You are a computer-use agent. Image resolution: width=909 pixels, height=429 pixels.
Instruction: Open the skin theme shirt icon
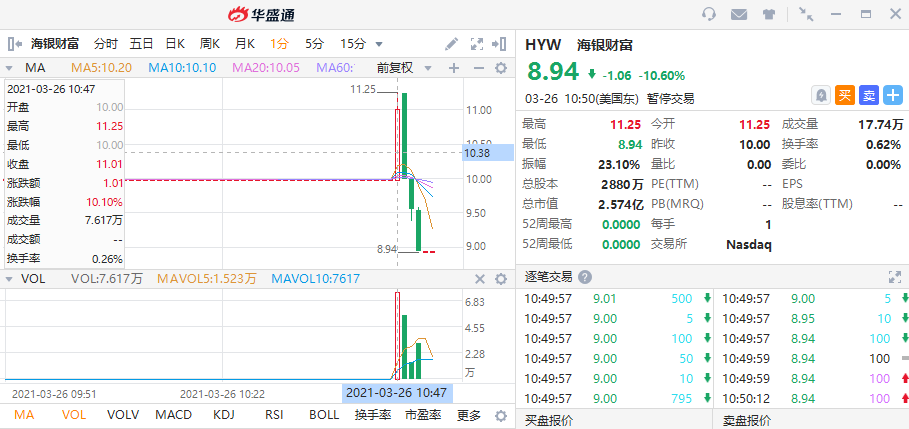[769, 14]
